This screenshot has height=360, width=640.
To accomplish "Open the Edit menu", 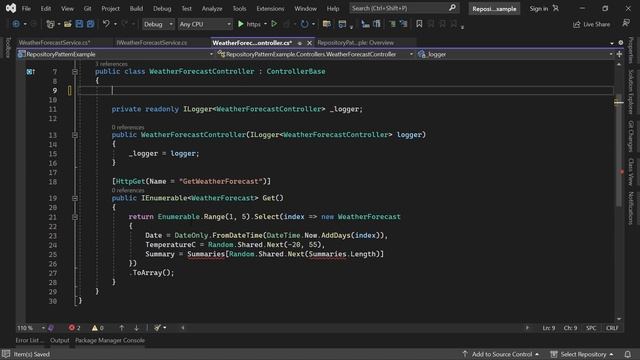I will coord(46,8).
